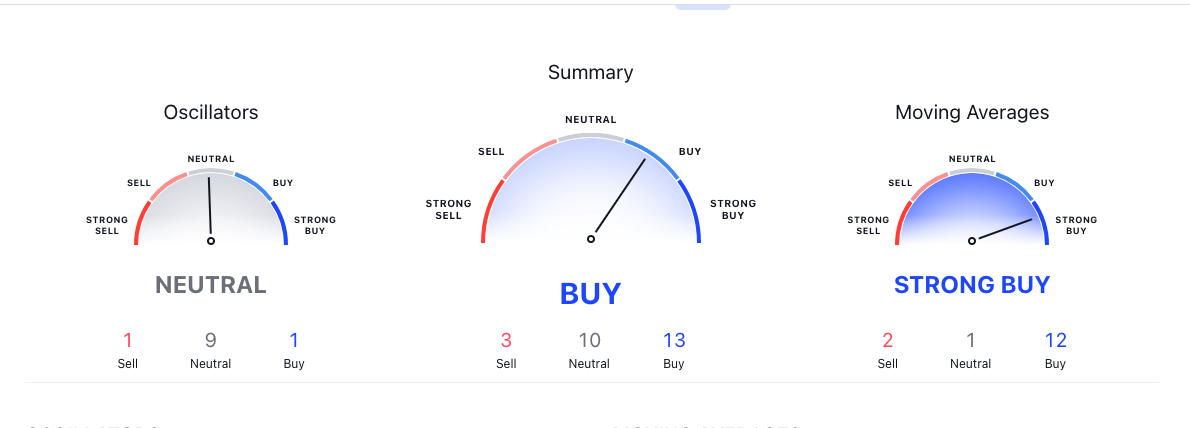The image size is (1190, 428).
Task: Click the Moving Averages gauge needle pivot
Action: tap(972, 241)
